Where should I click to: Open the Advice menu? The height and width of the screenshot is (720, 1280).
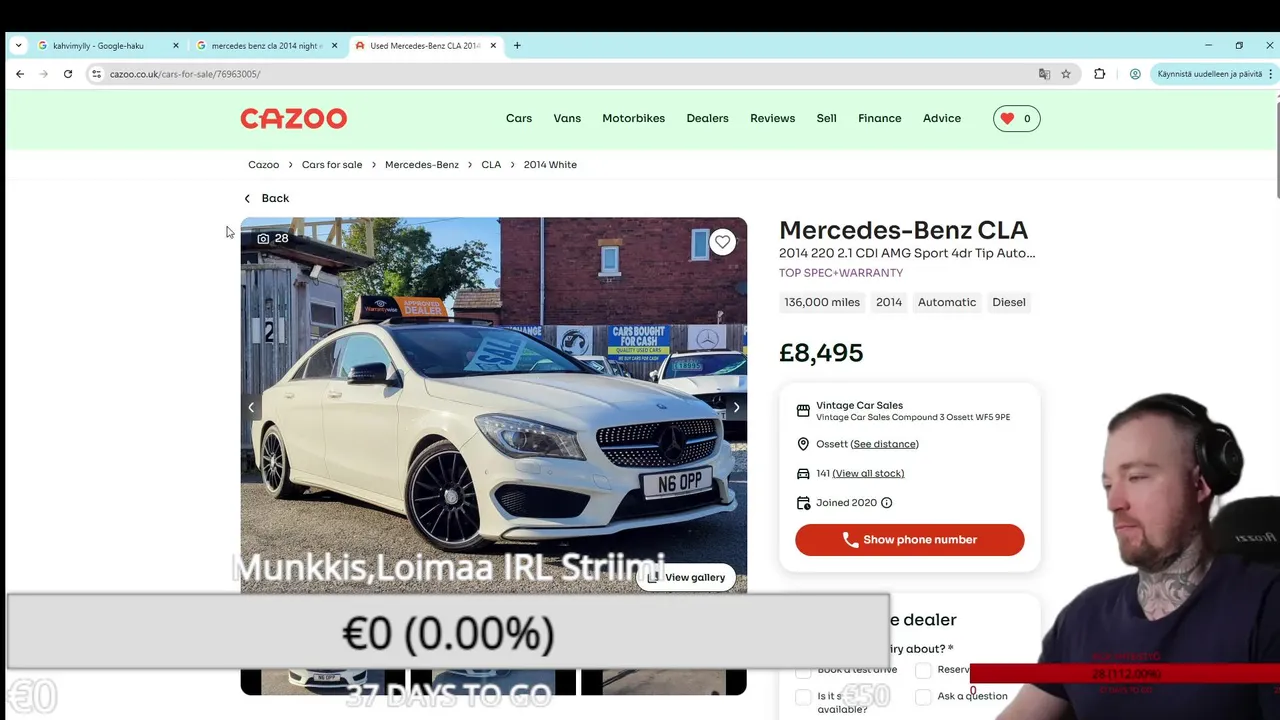pos(942,118)
